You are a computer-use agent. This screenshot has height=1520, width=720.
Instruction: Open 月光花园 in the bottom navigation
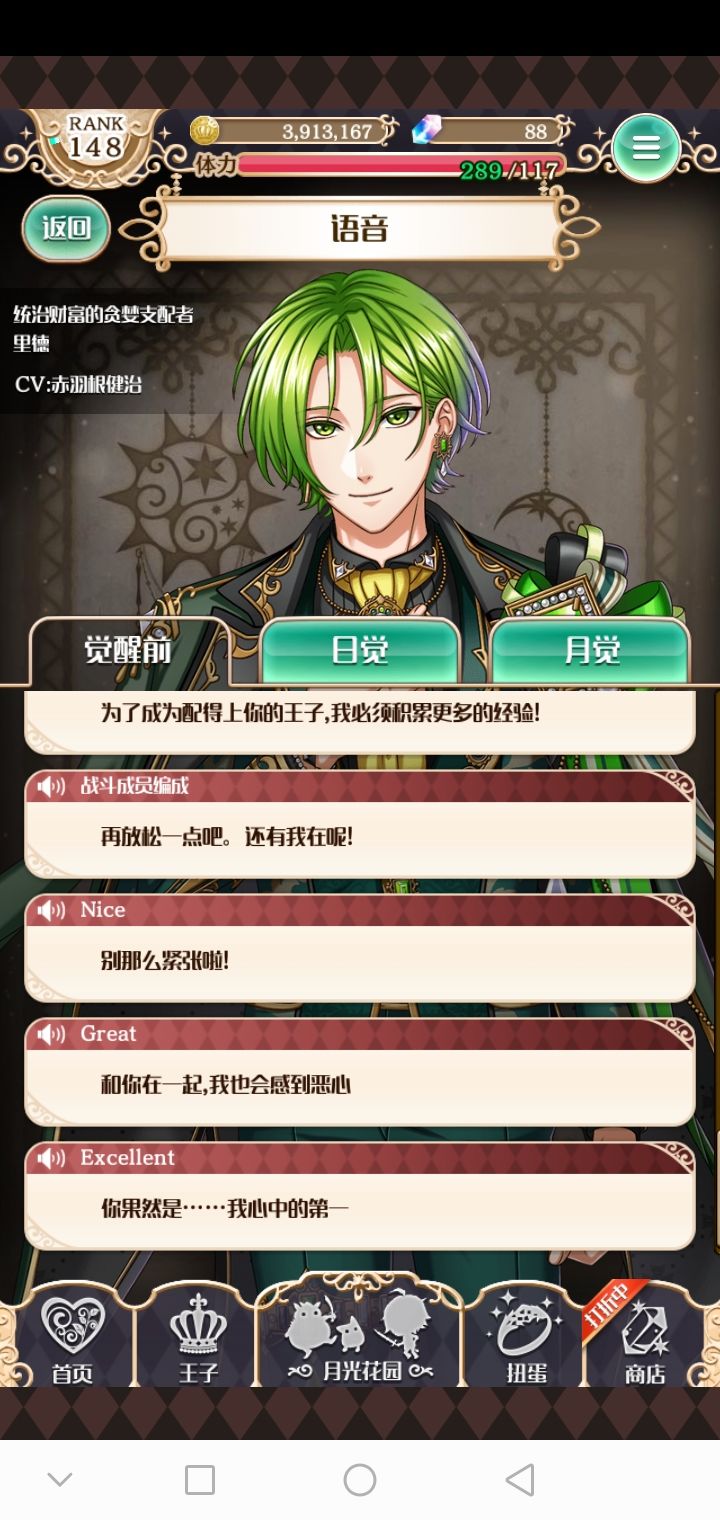[360, 1333]
